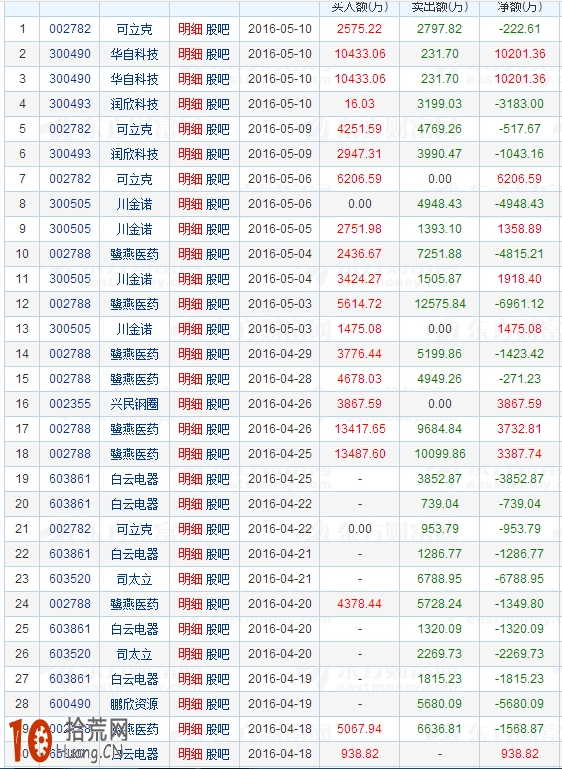Viewport: 562px width, 769px height.
Task: Open 鹭燕医药 name in row 10
Action: 134,254
